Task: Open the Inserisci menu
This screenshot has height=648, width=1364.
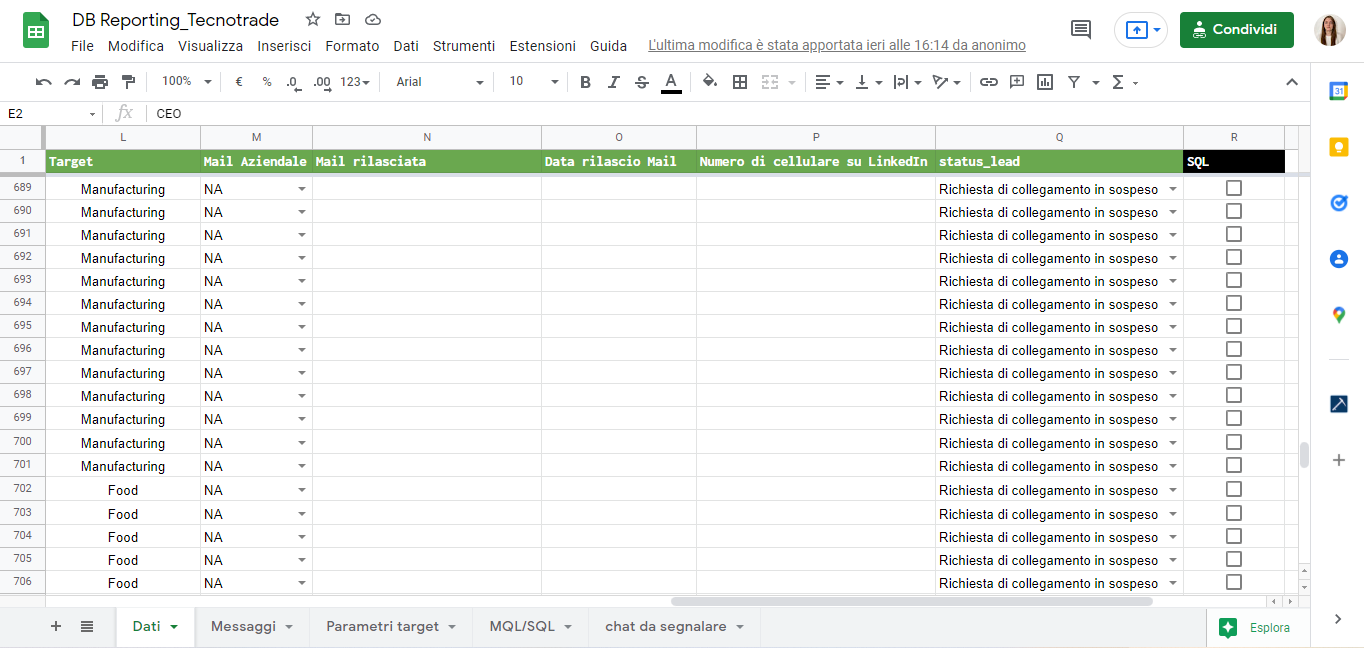Action: 284,46
